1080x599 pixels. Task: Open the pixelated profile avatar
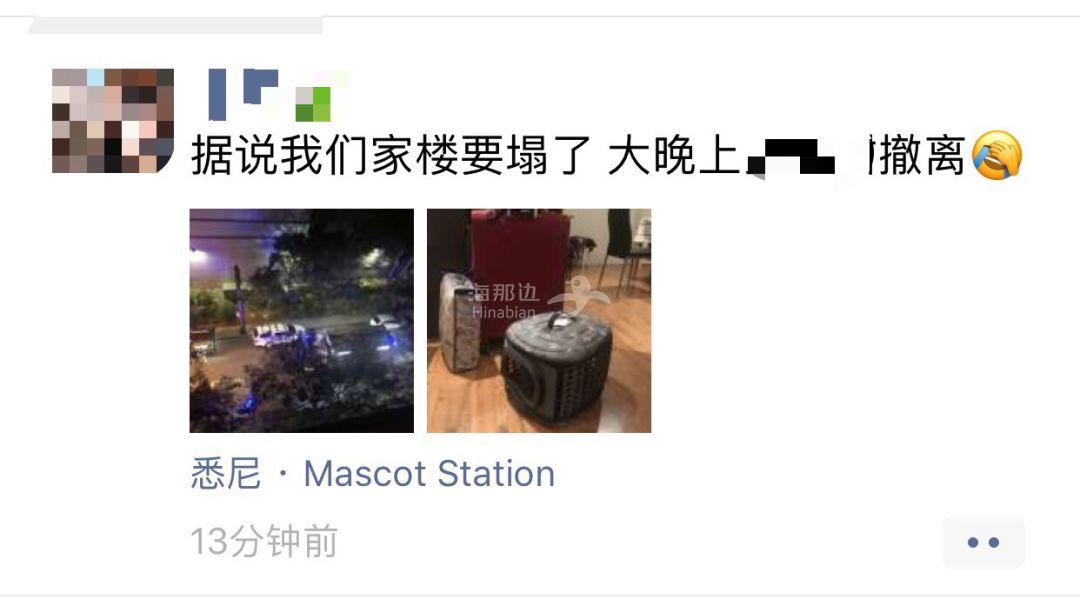coord(113,120)
